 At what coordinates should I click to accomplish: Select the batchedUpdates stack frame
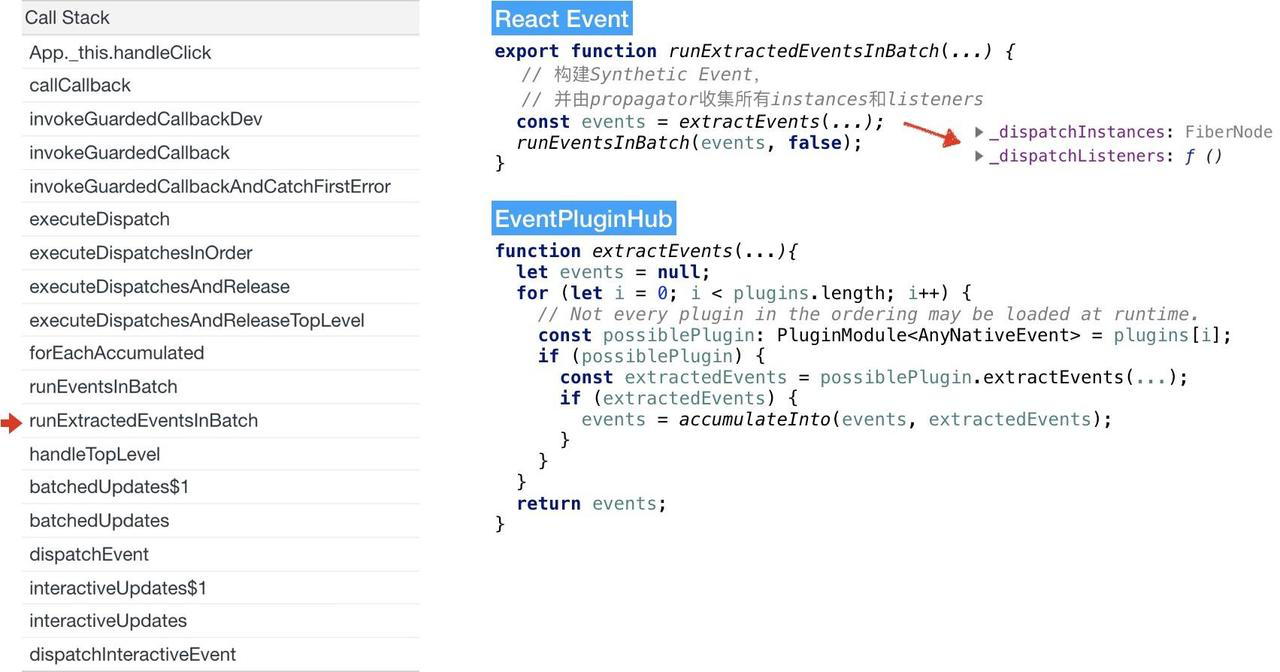(220, 521)
